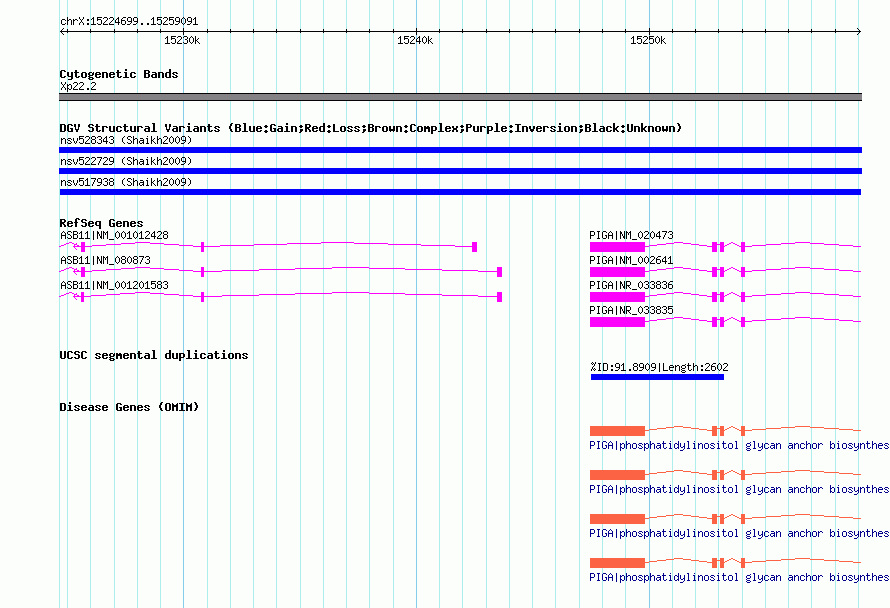Select the UCSC segmental duplications track title
This screenshot has height=608, width=890.
pos(154,355)
